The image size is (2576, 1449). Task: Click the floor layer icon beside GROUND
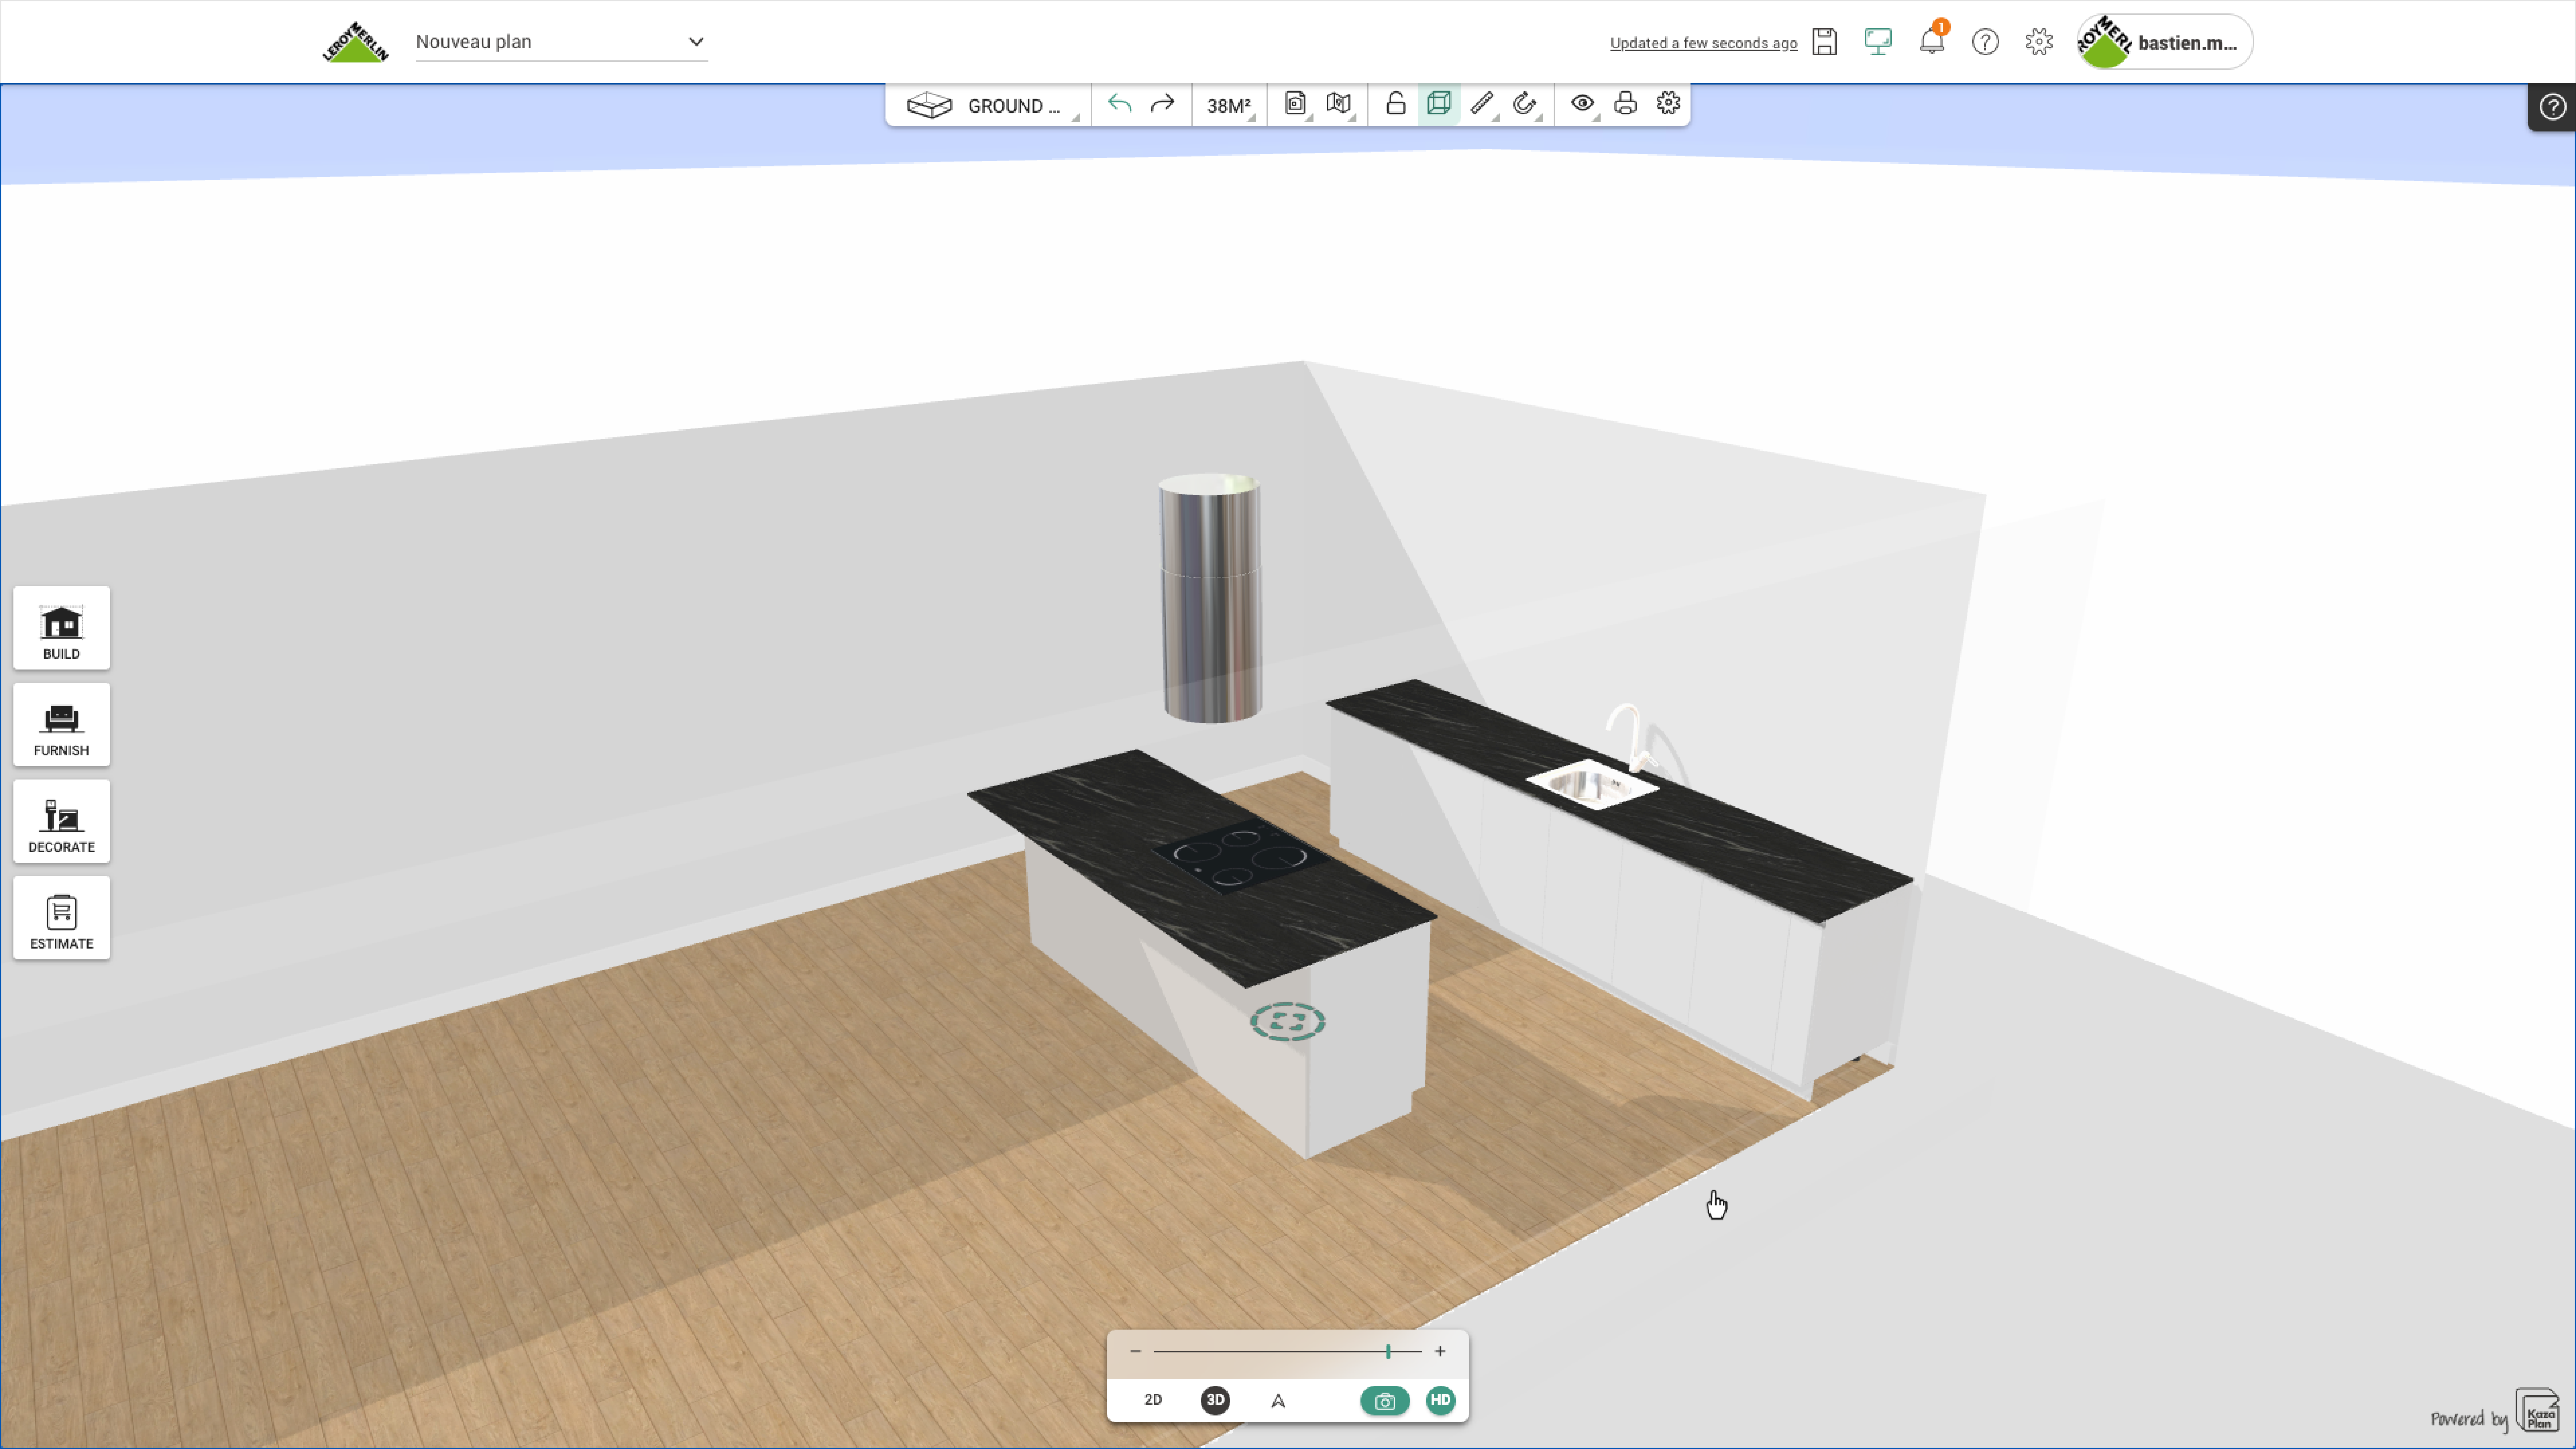coord(929,105)
